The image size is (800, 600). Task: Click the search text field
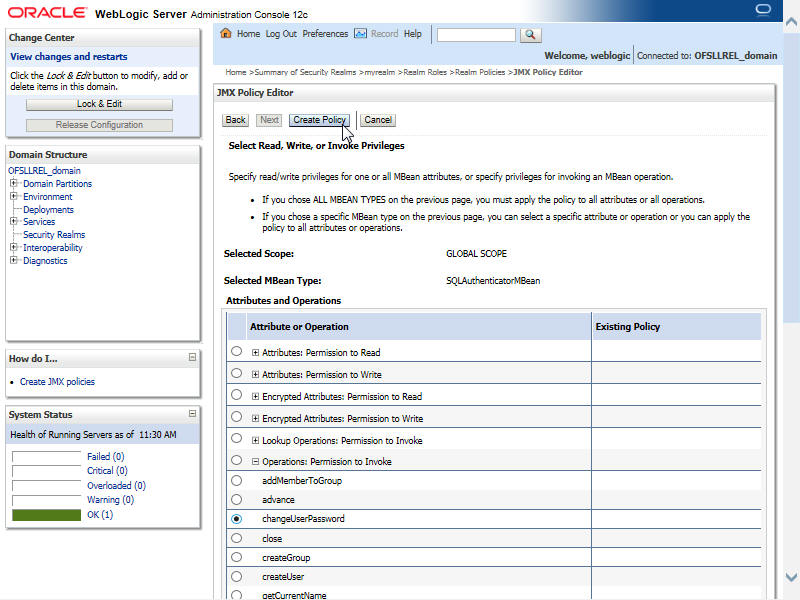[x=476, y=34]
